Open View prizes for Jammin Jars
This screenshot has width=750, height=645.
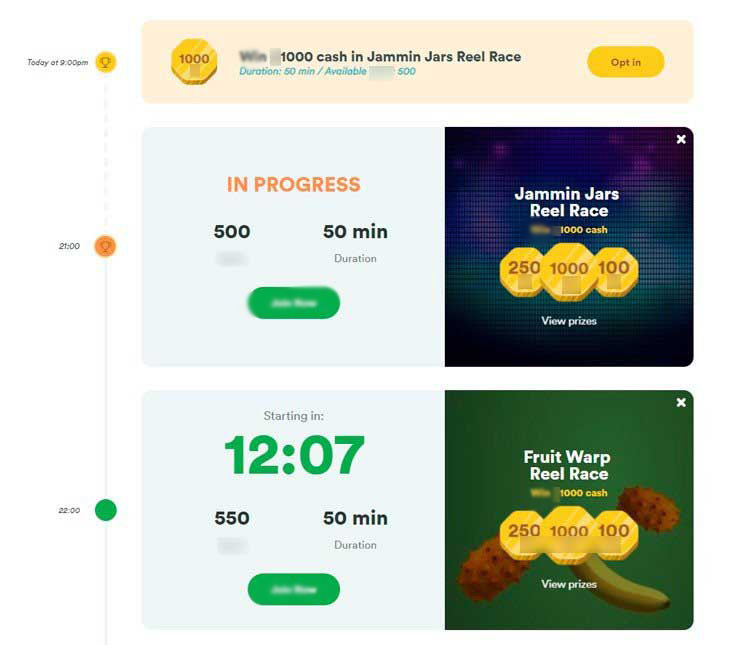coord(569,321)
